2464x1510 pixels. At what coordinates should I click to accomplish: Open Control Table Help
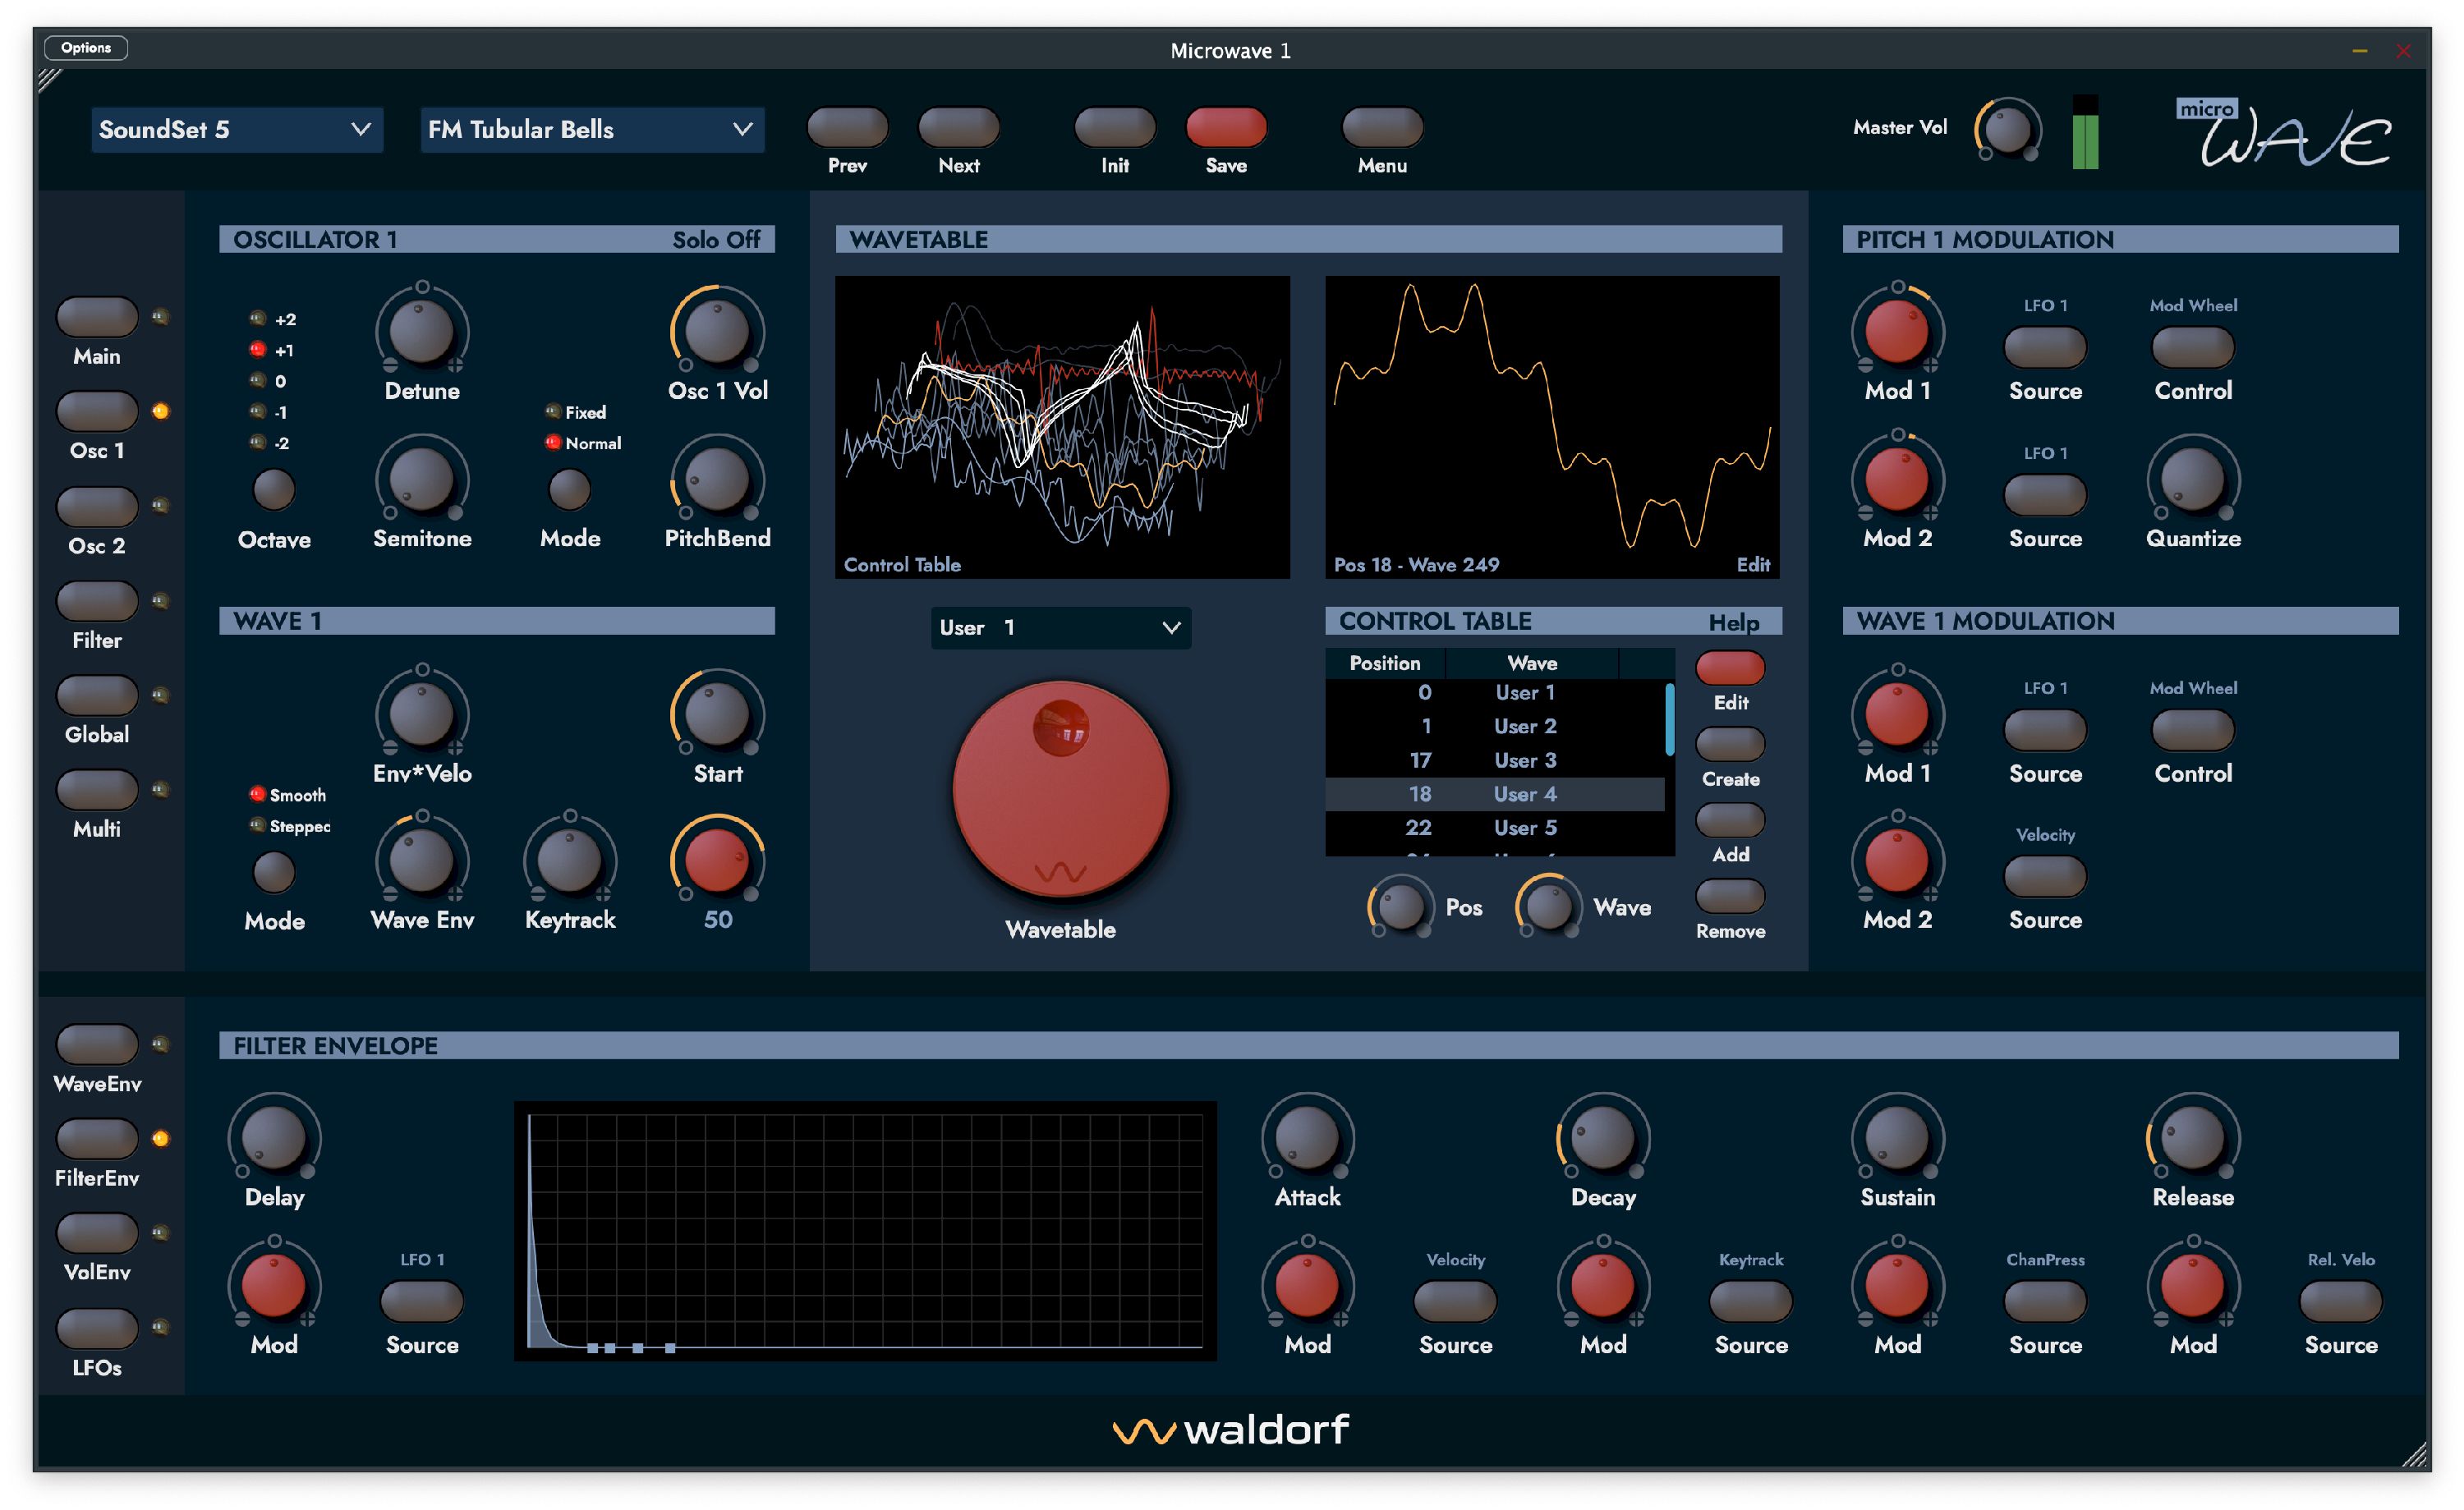pyautogui.click(x=1733, y=622)
